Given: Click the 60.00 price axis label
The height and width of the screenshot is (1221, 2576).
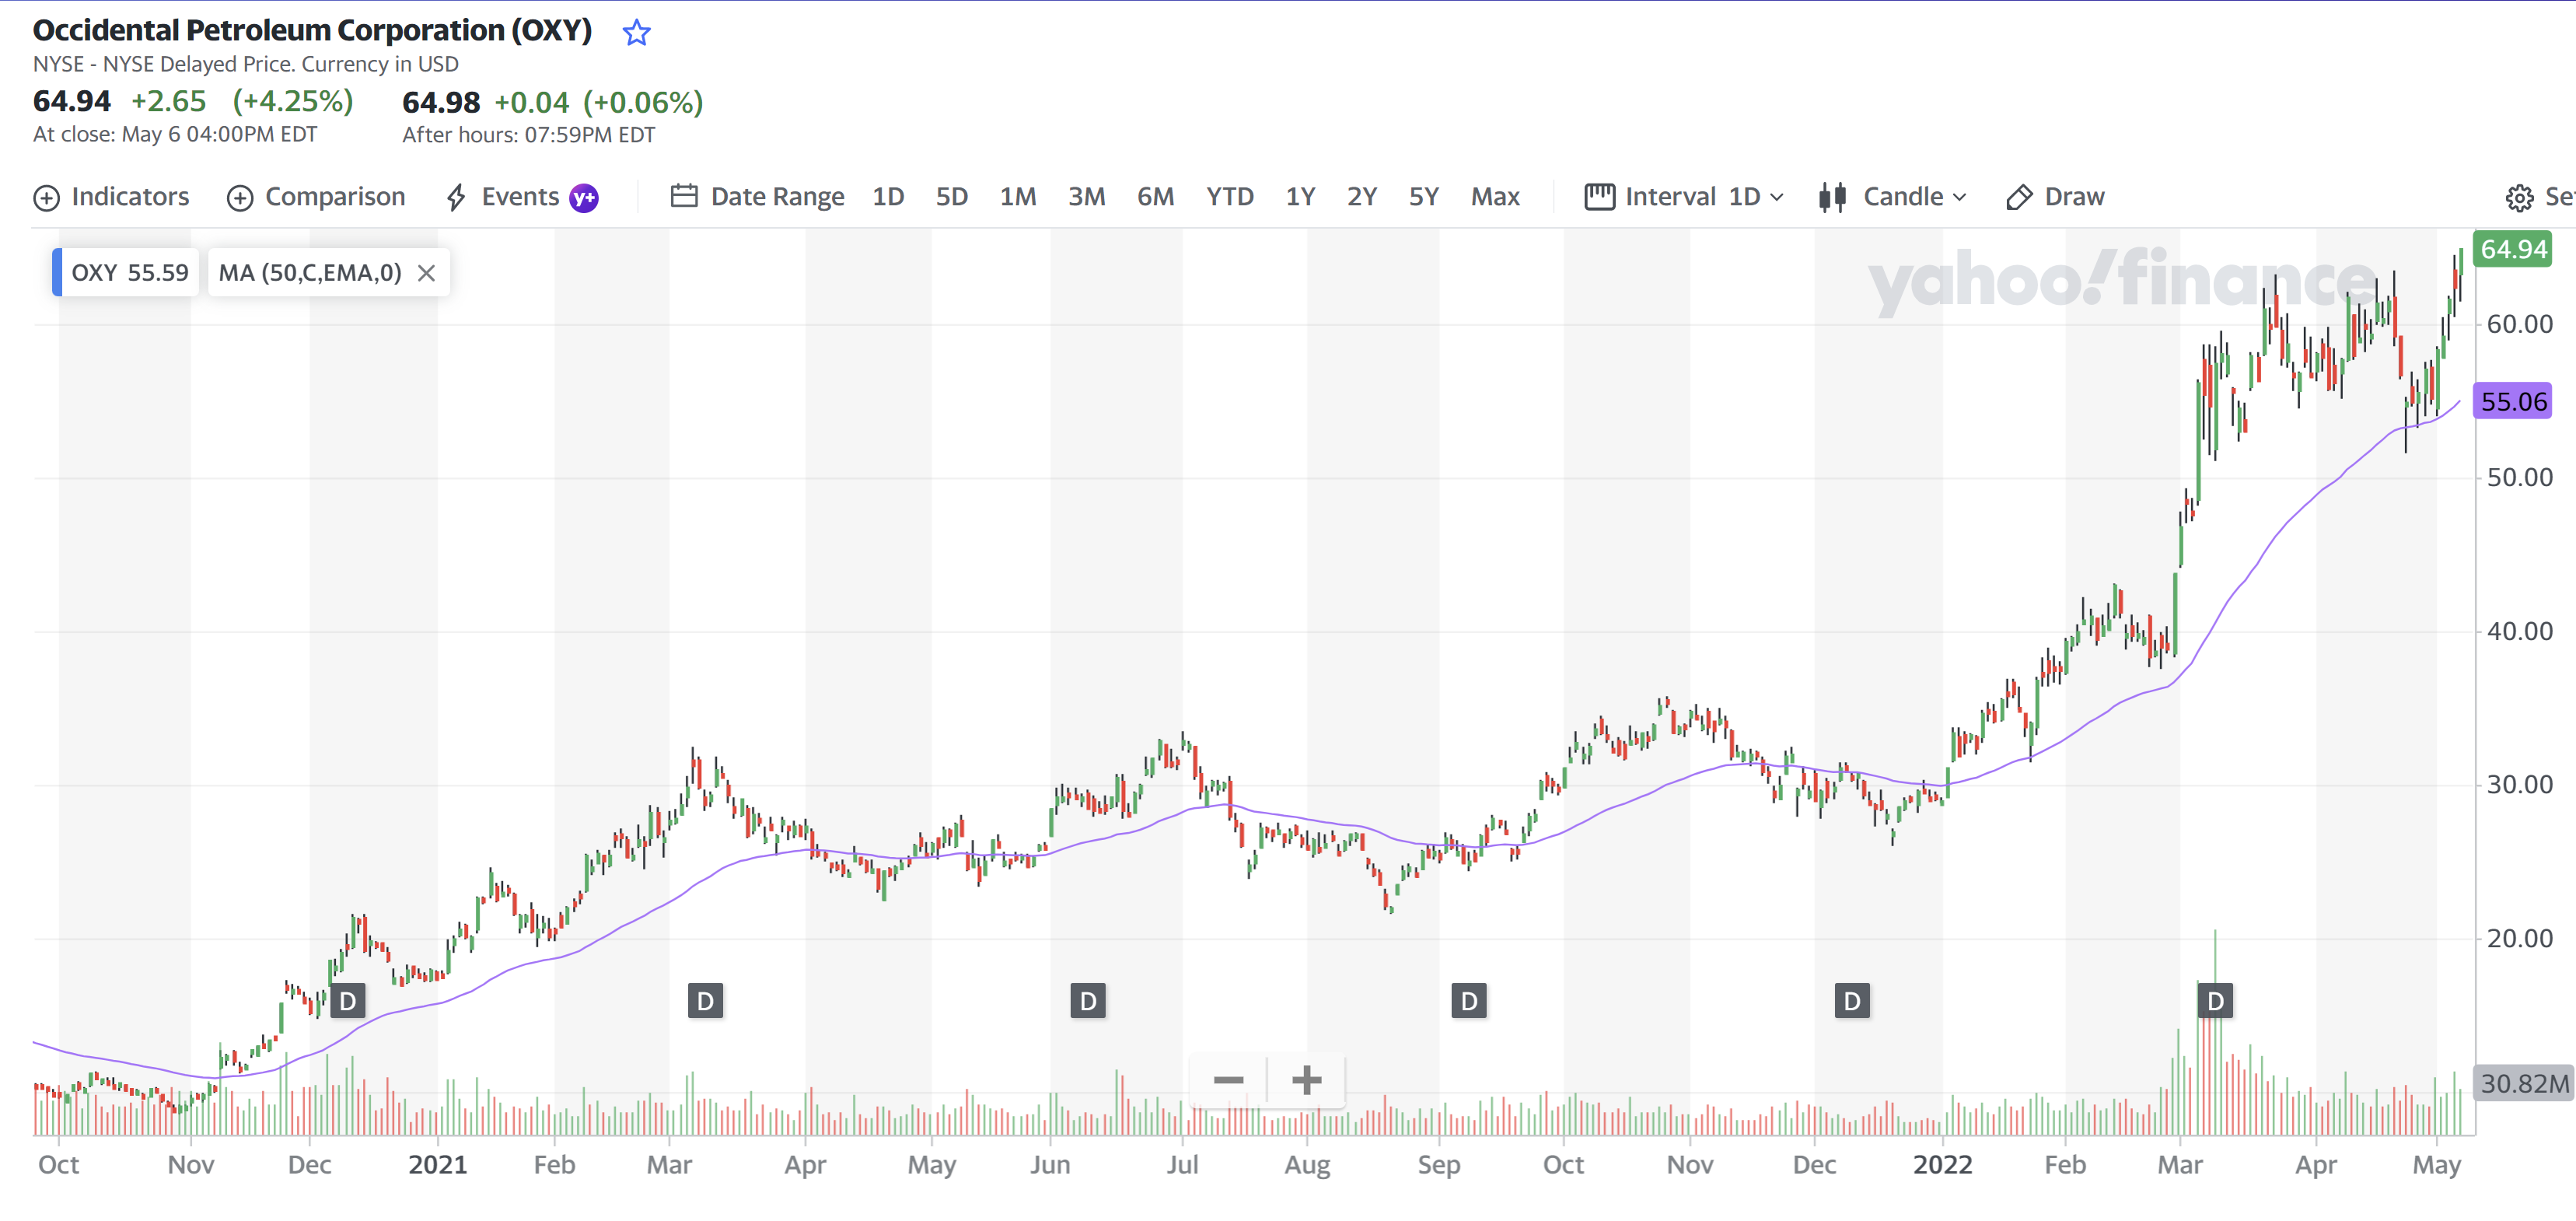Looking at the screenshot, I should click(x=2519, y=324).
